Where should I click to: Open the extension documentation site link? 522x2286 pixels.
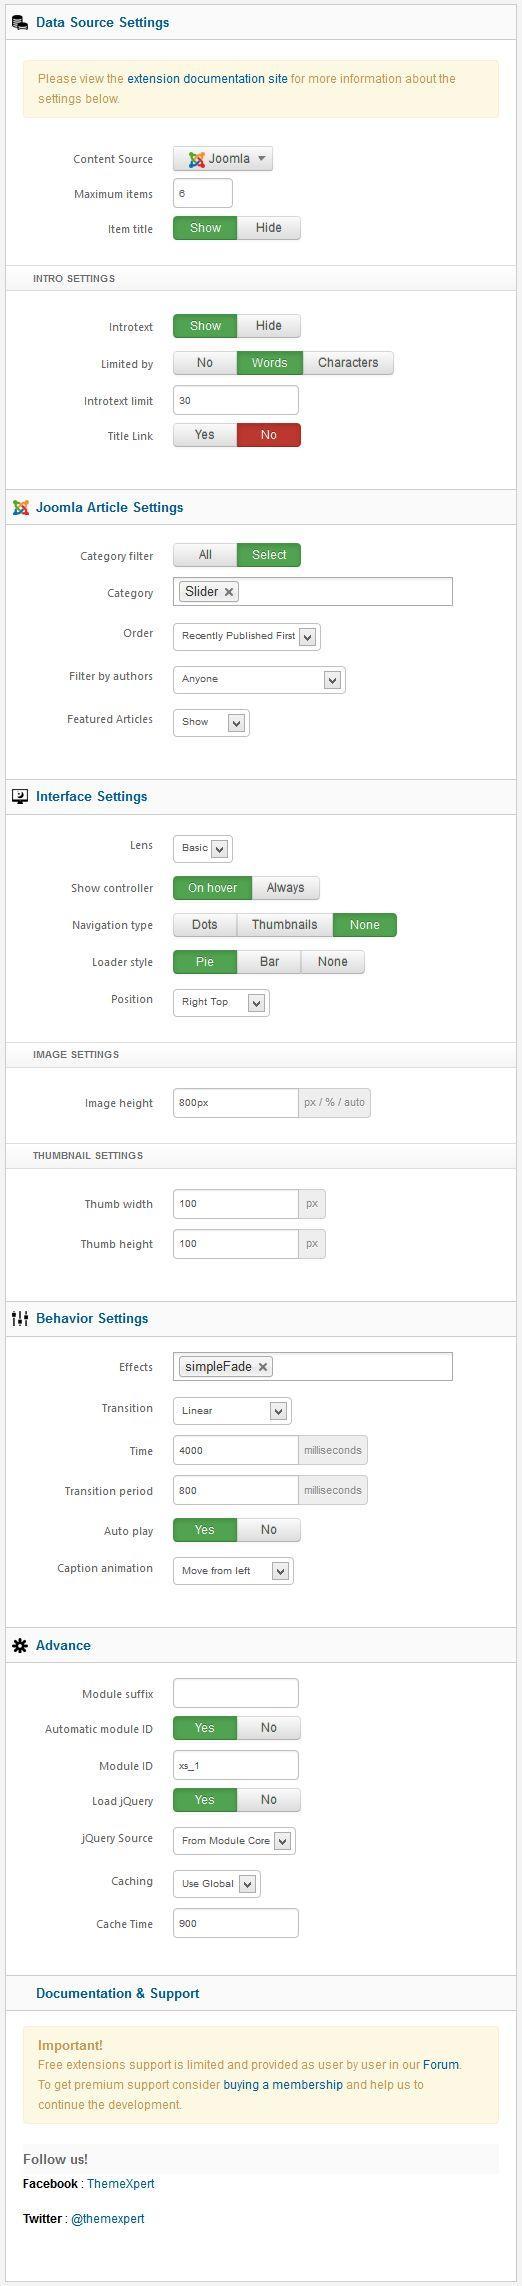[x=207, y=78]
